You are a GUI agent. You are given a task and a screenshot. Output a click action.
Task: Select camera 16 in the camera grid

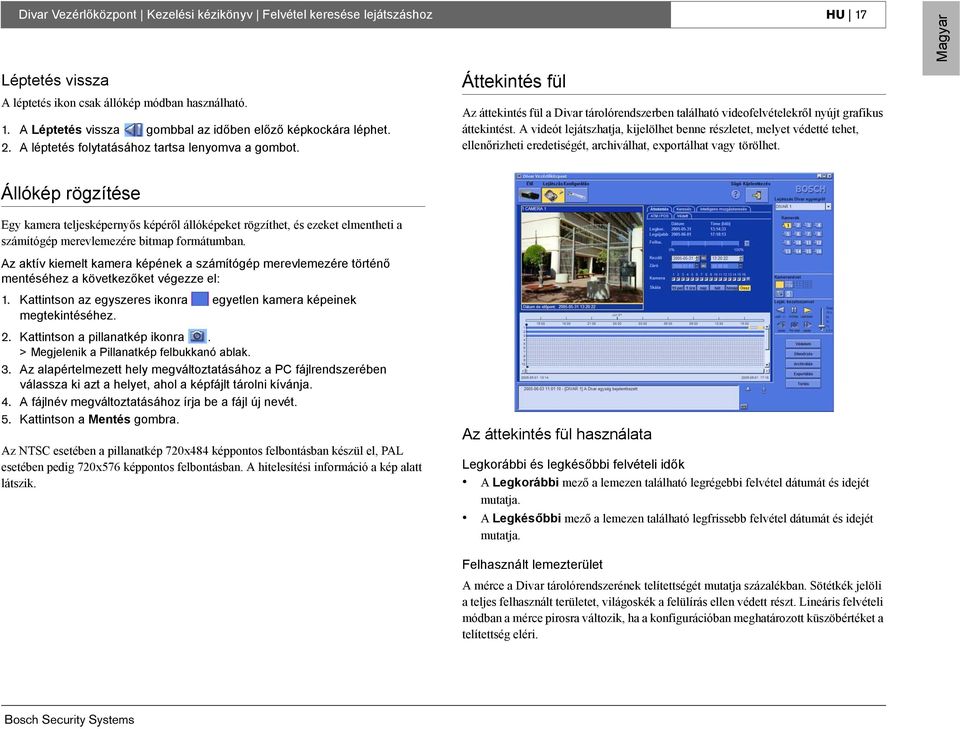click(x=819, y=252)
